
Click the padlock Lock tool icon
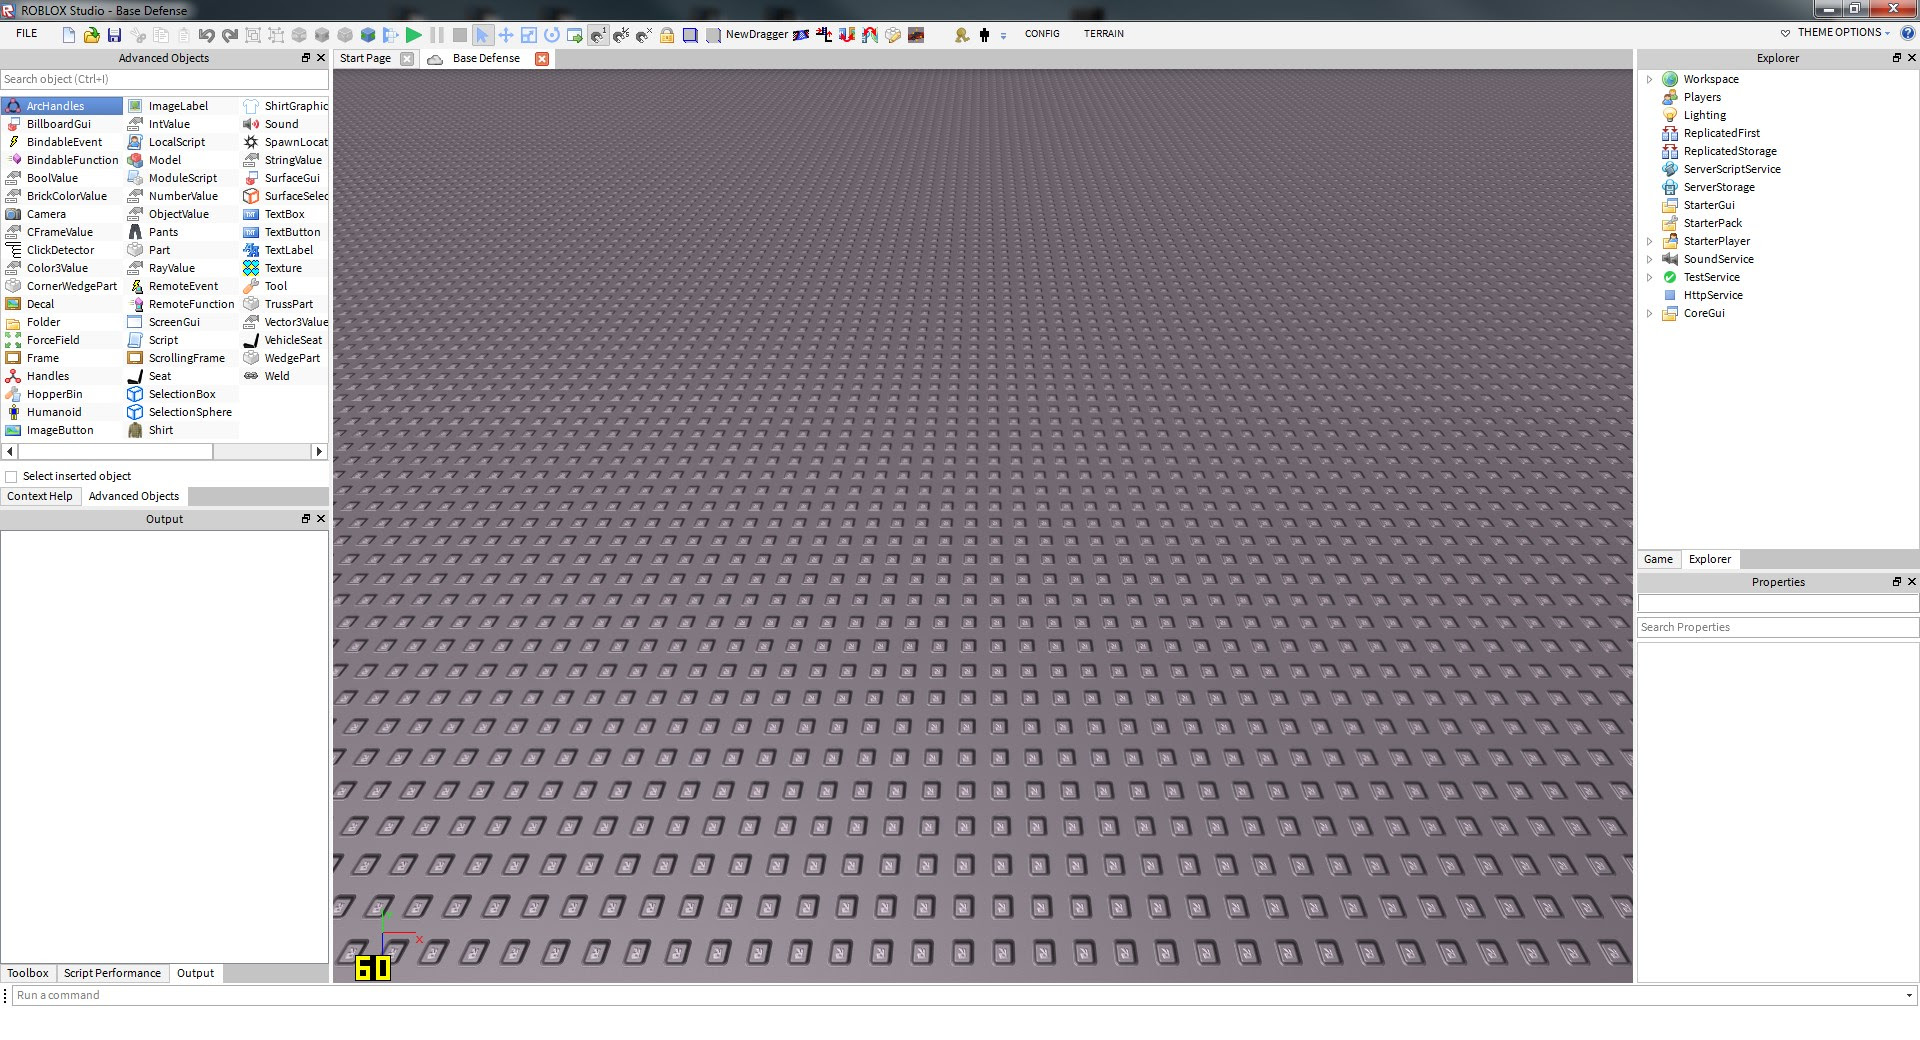click(667, 35)
